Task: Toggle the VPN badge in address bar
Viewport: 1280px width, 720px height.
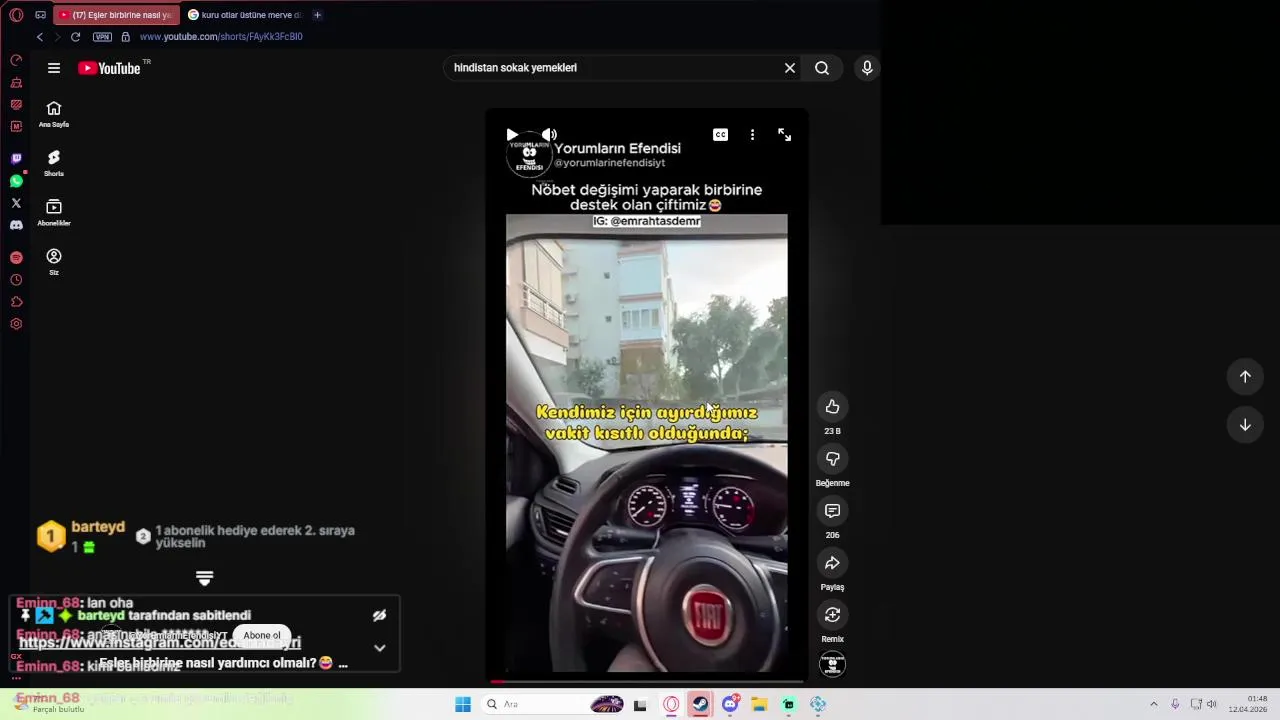Action: (102, 37)
